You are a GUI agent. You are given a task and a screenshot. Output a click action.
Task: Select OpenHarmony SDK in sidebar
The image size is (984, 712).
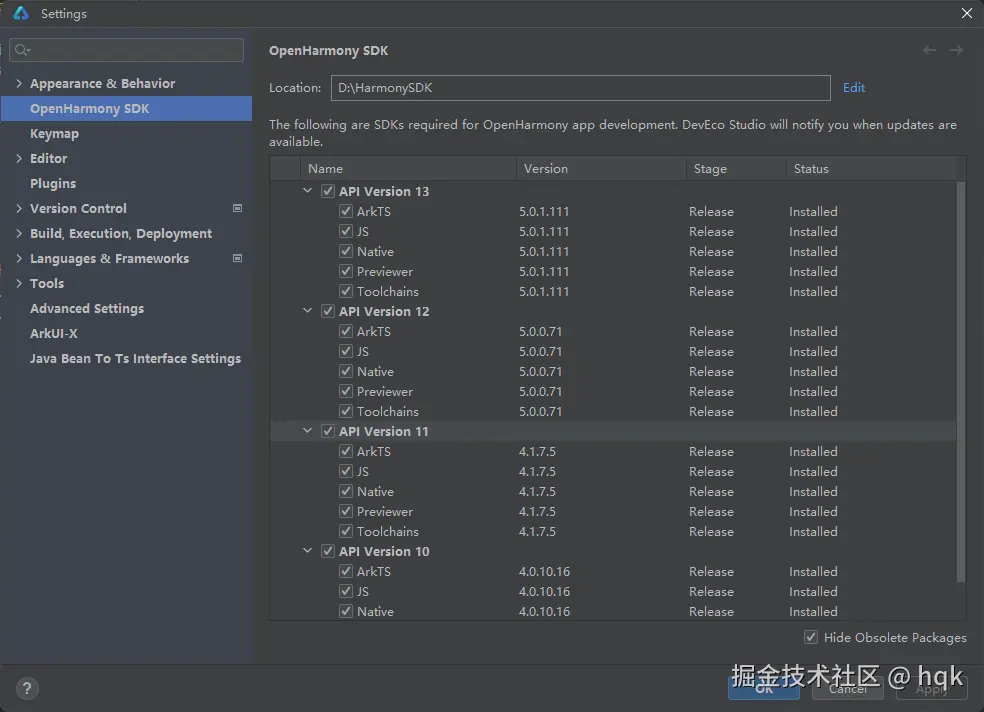pos(126,109)
